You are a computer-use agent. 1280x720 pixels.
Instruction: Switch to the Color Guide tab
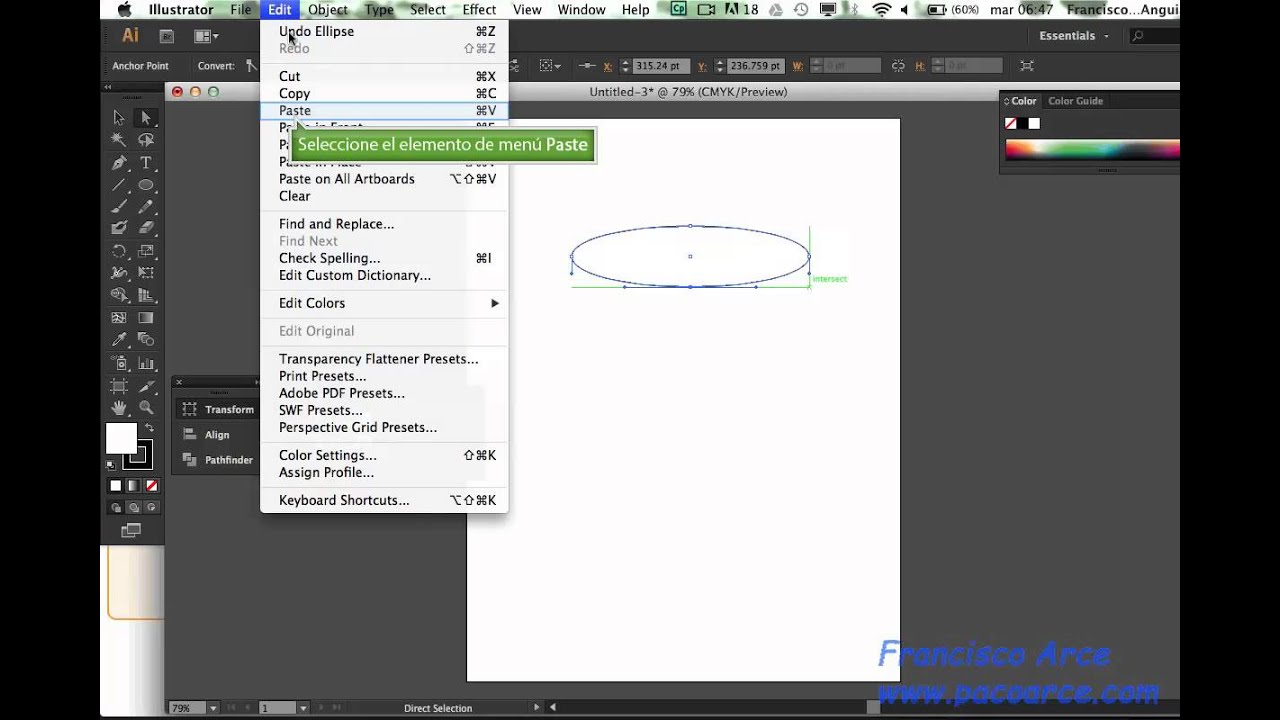pos(1075,101)
